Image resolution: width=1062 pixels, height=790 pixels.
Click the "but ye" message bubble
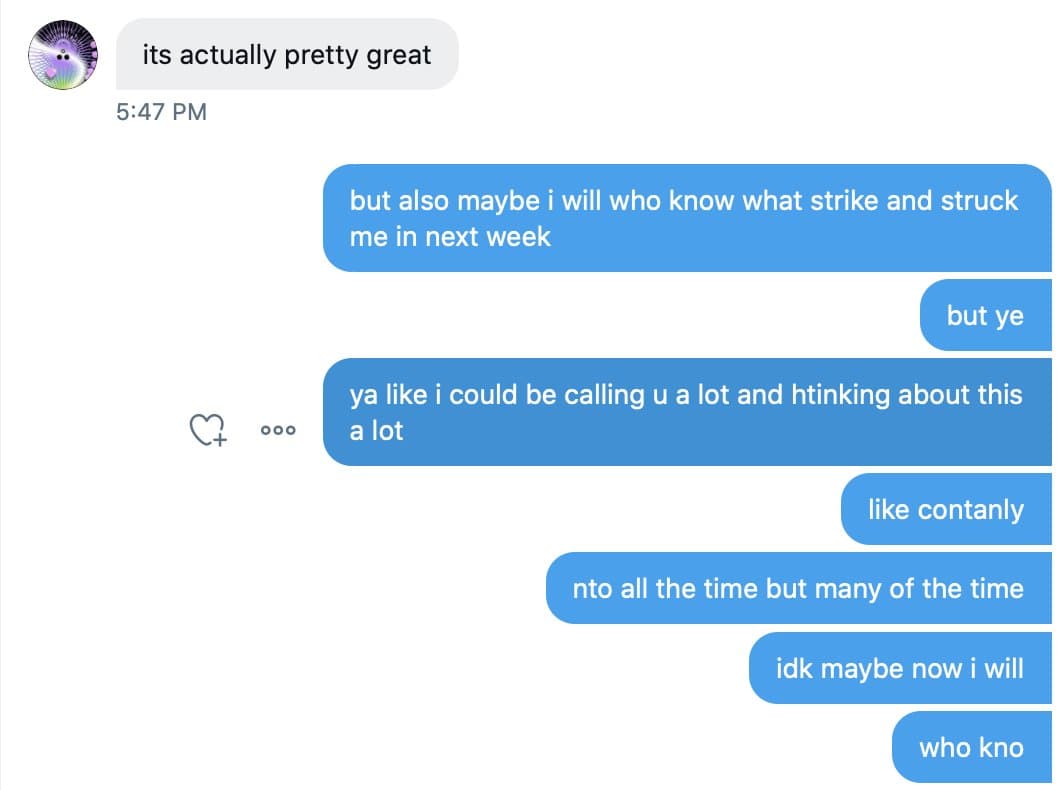coord(985,316)
